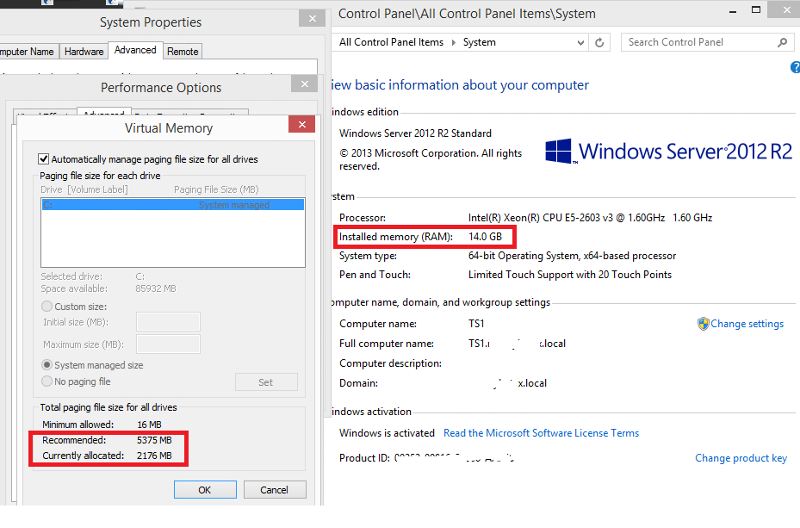Cancel the Virtual Memory dialog
800x528 pixels.
274,490
